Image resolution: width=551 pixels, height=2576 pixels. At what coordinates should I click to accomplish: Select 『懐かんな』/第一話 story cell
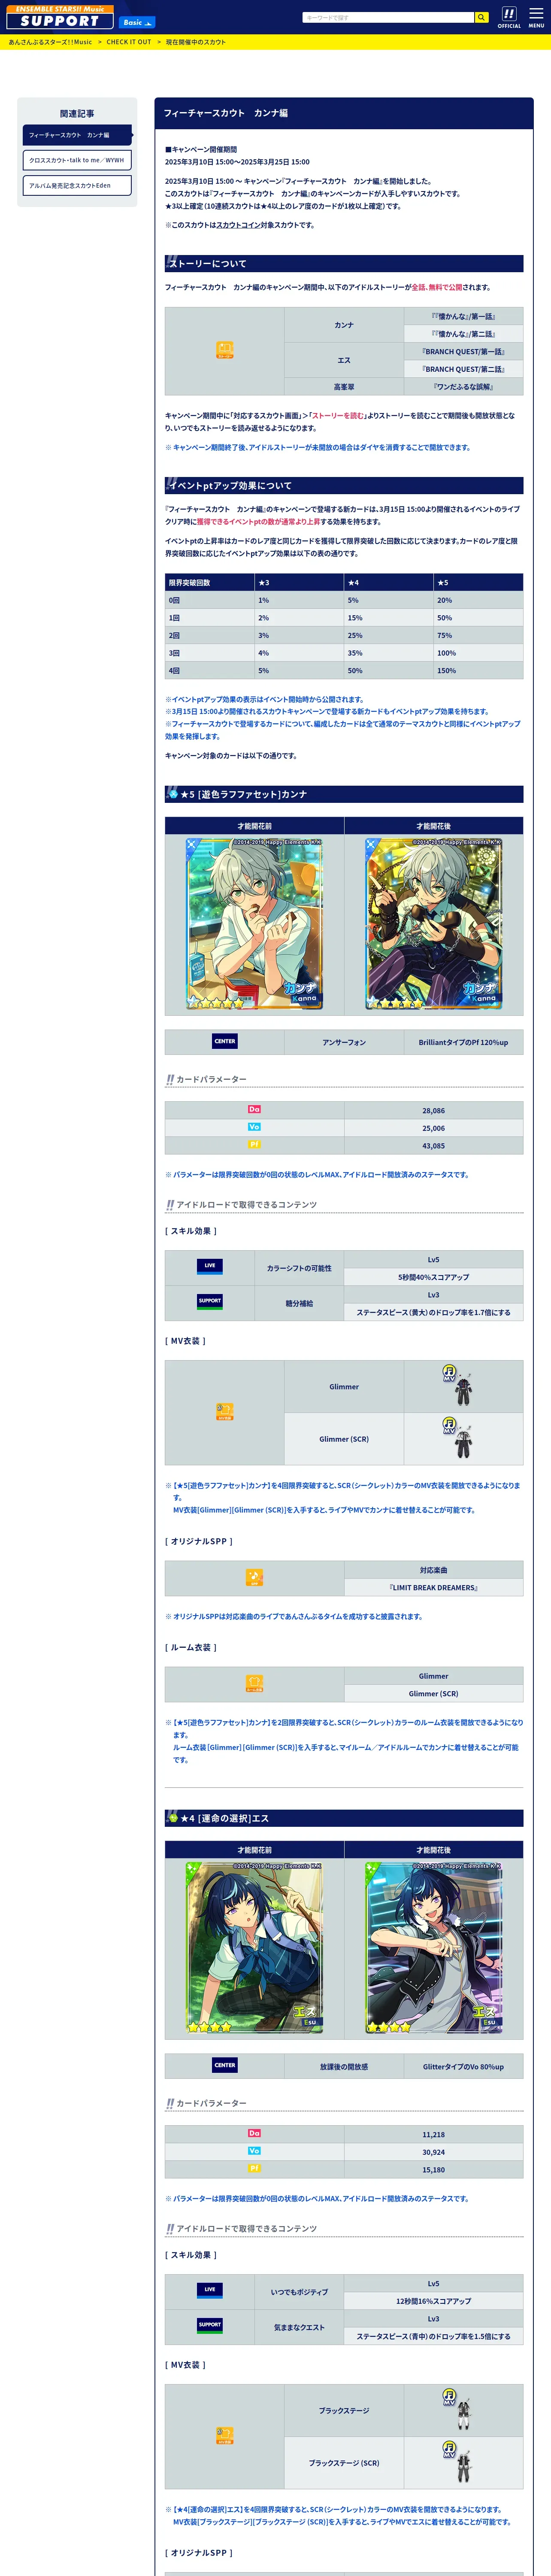[463, 316]
